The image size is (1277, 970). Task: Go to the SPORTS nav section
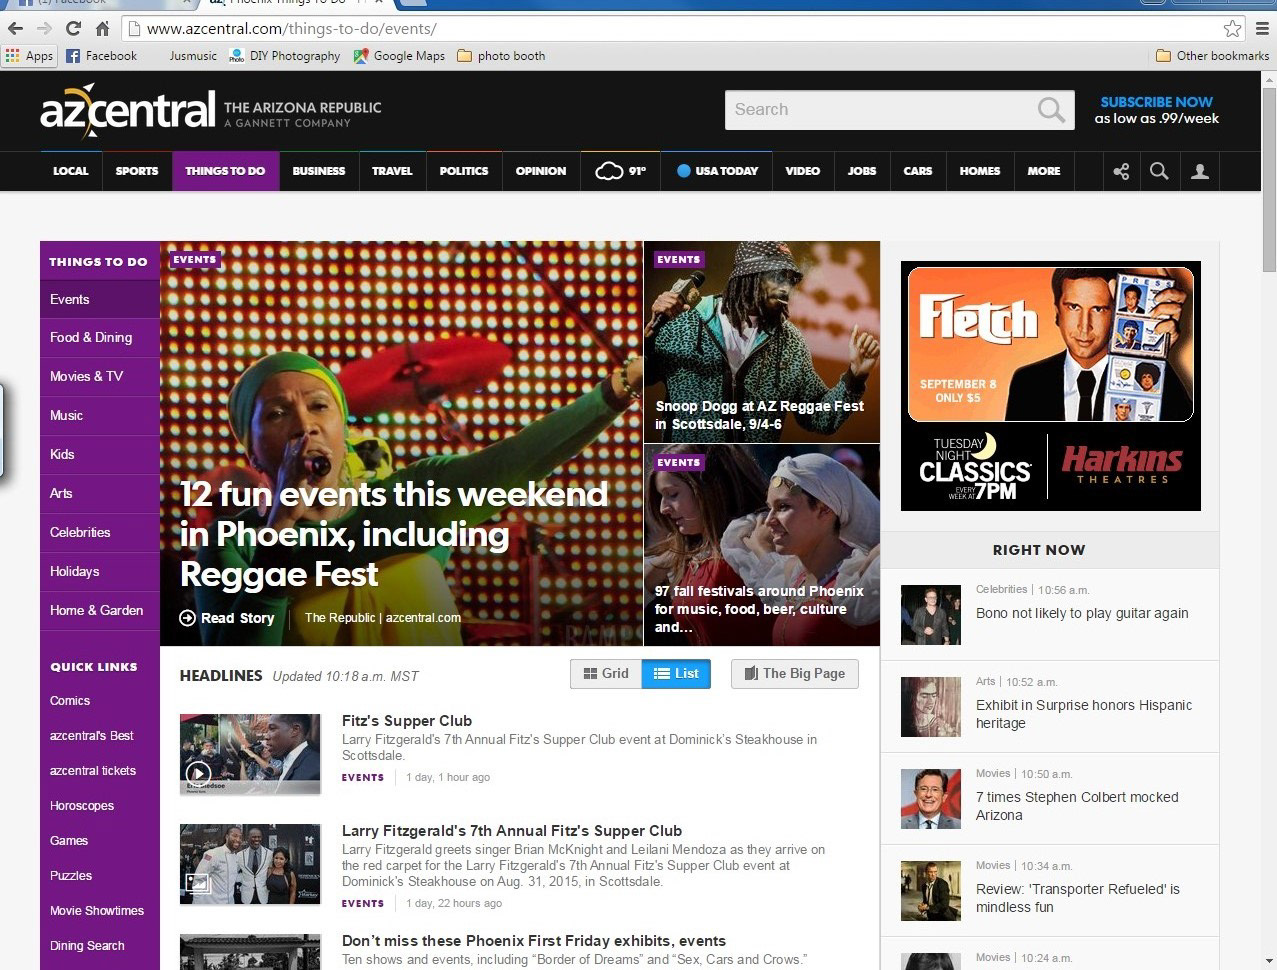[x=137, y=171]
